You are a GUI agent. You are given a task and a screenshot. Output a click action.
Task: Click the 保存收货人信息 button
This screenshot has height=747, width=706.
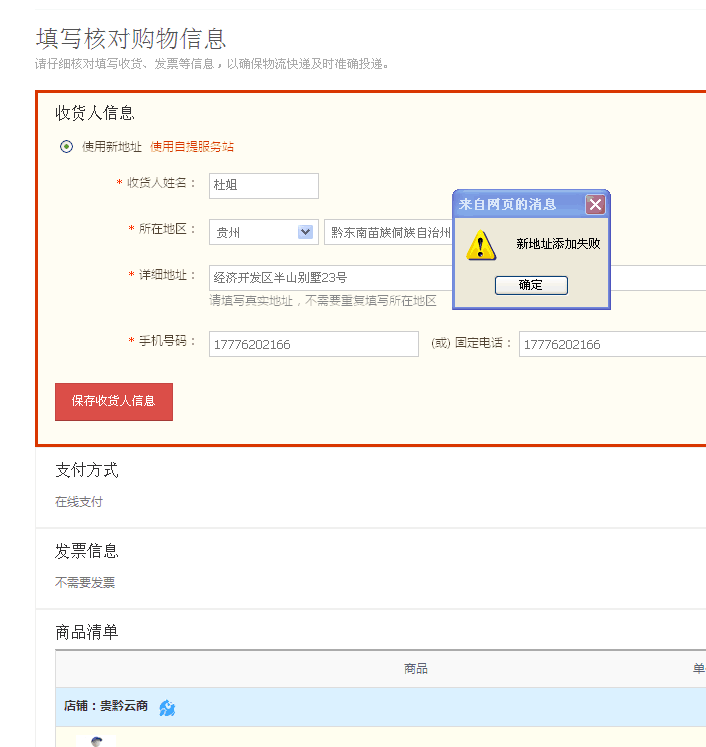pos(114,402)
